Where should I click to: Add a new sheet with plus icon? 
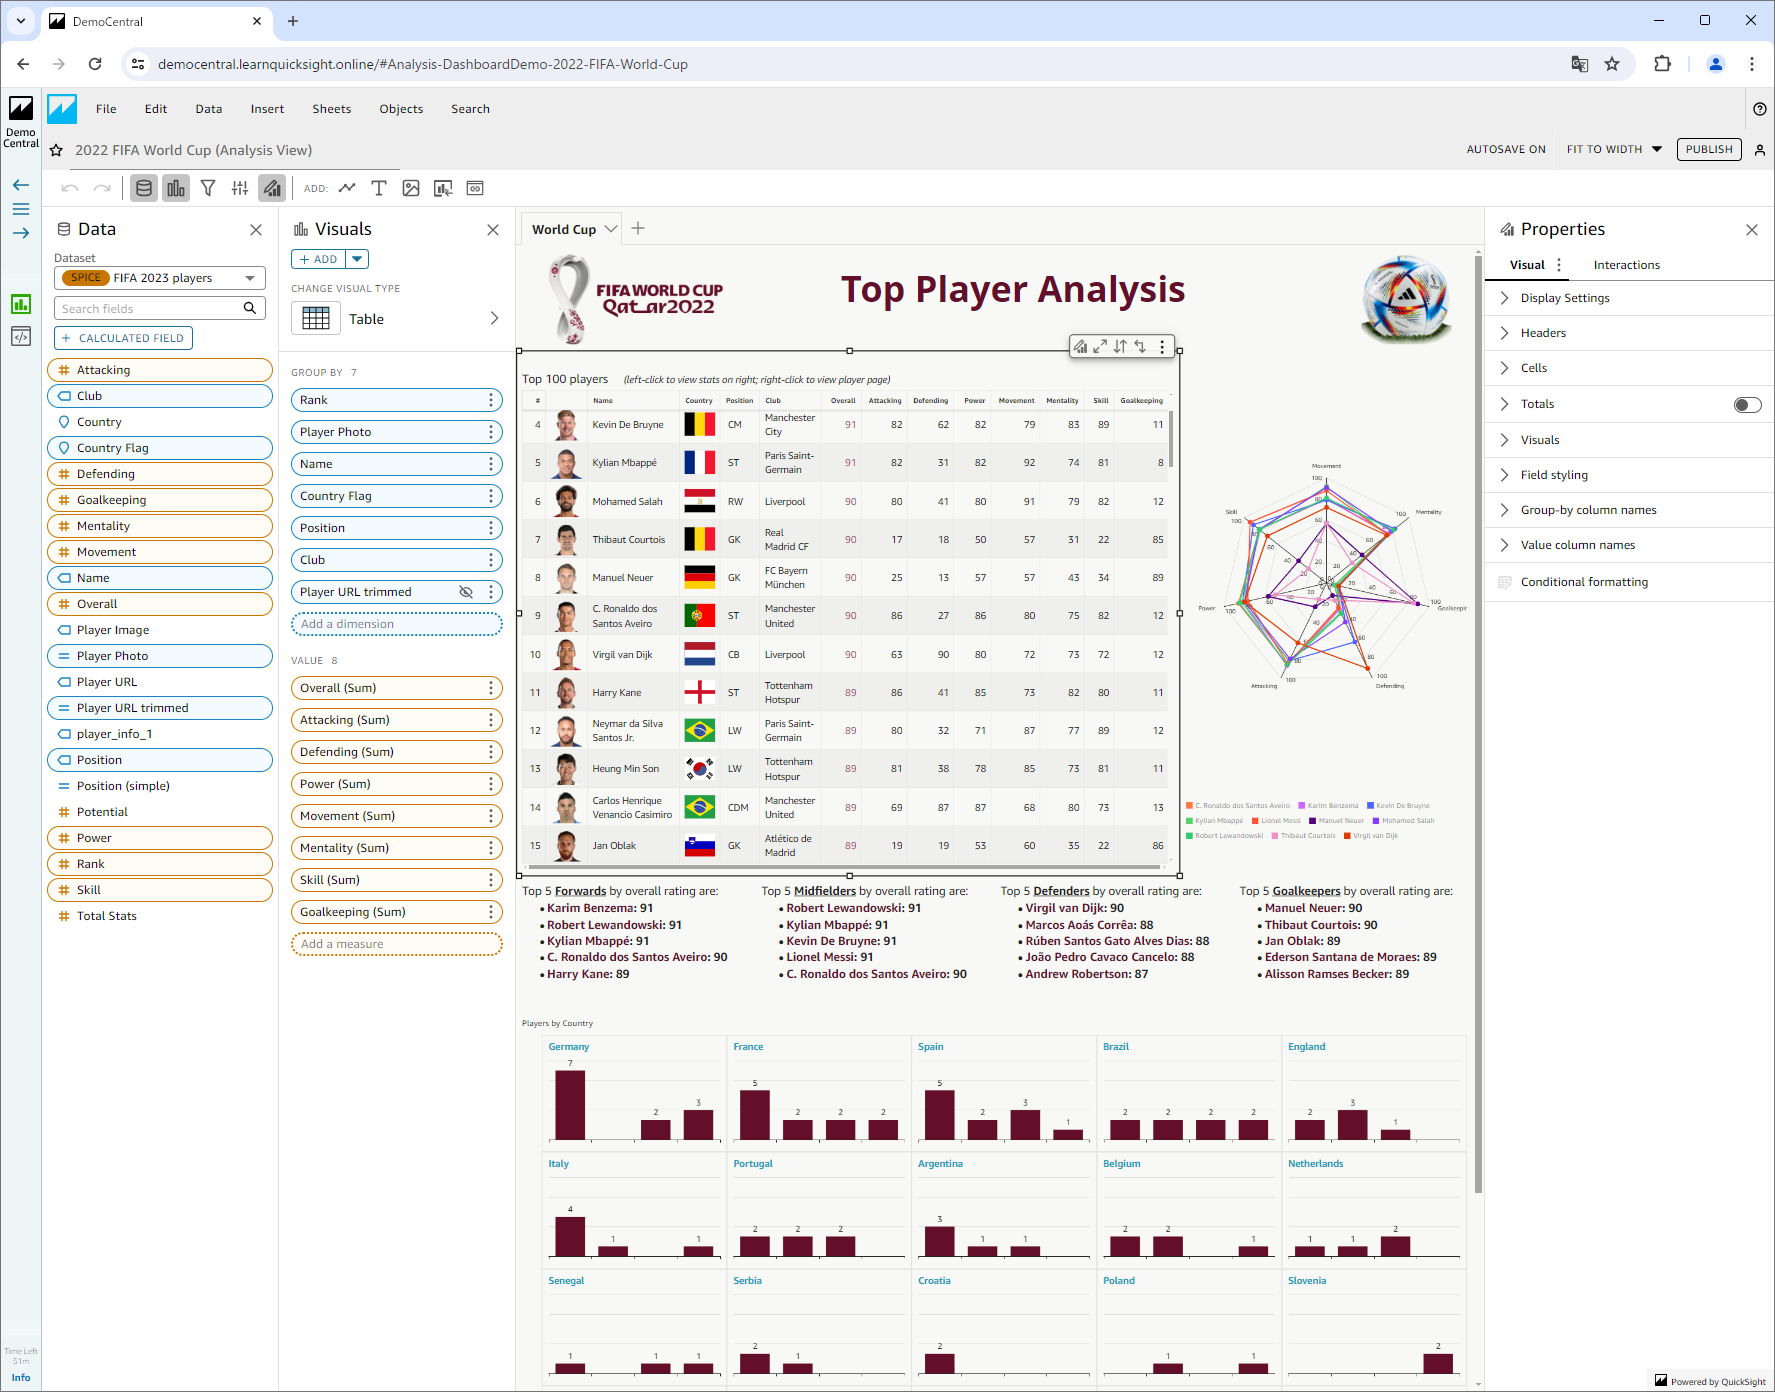coord(638,229)
